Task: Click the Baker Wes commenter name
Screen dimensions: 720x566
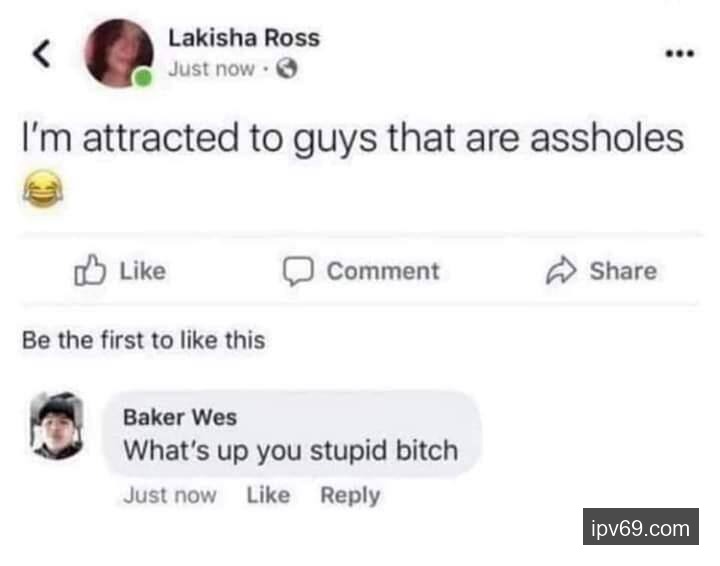Action: coord(180,417)
